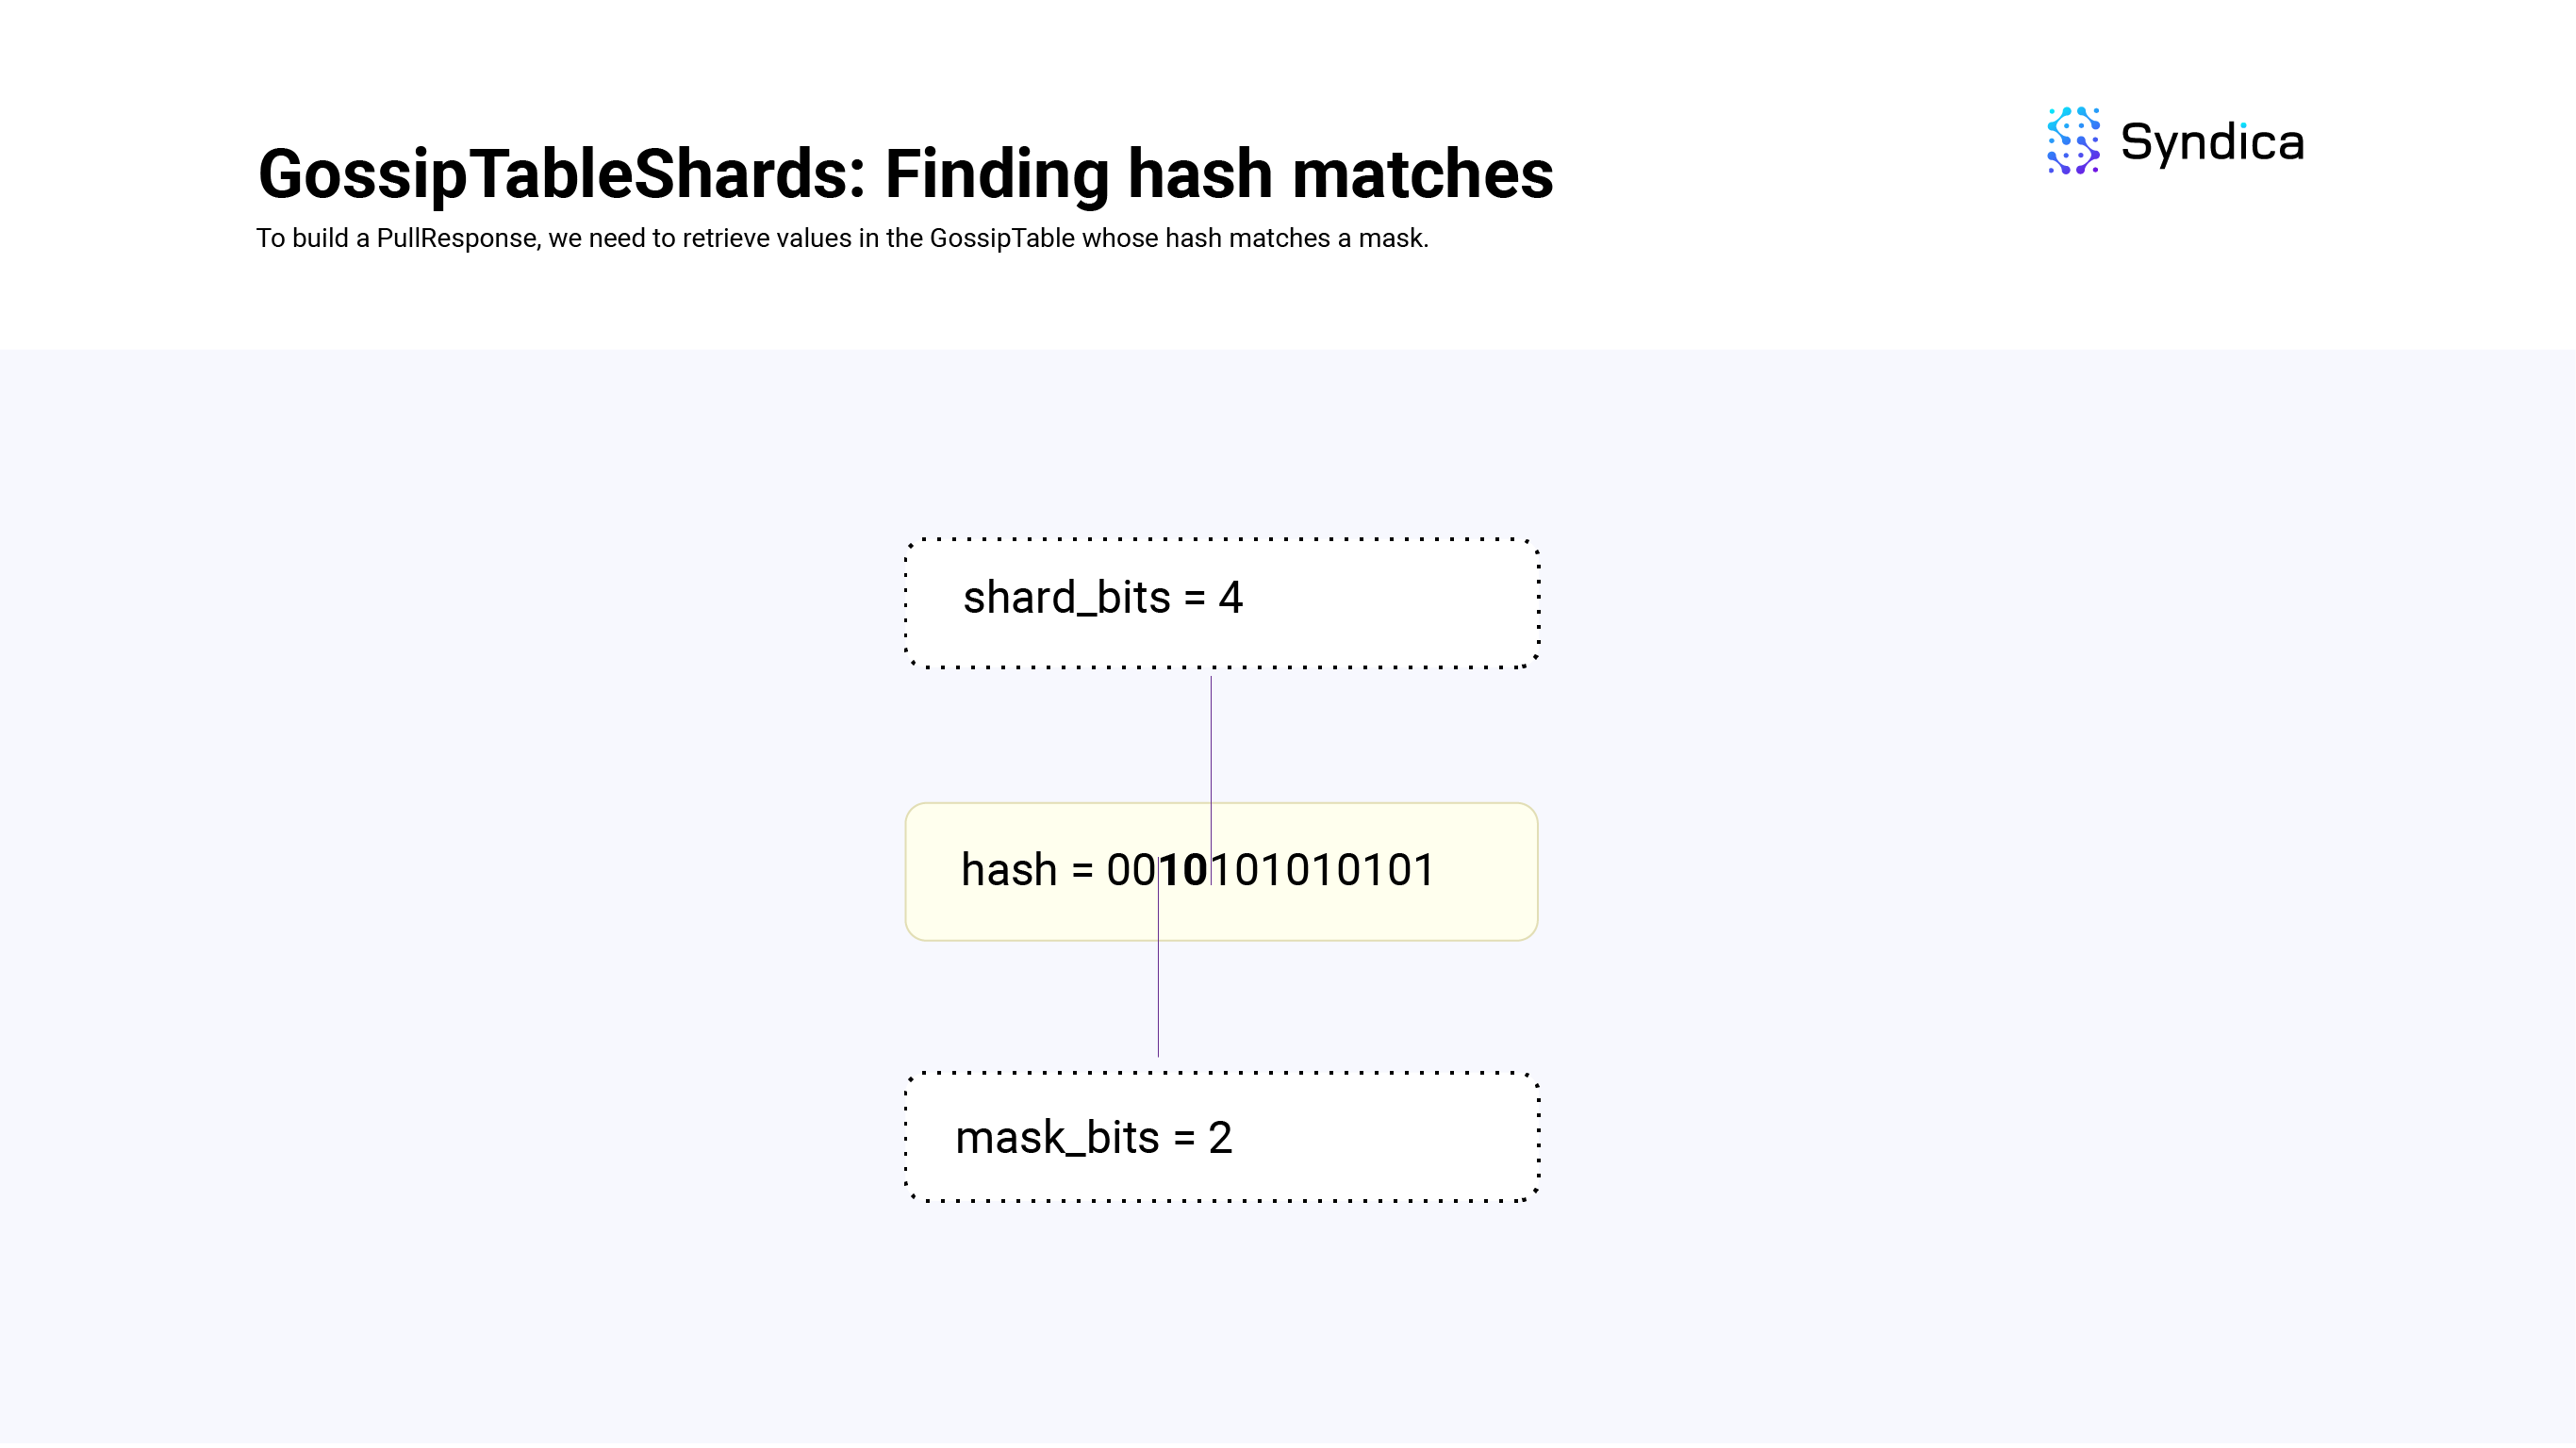
Task: Click the purple line below shard_bits box
Action: pyautogui.click(x=1211, y=780)
